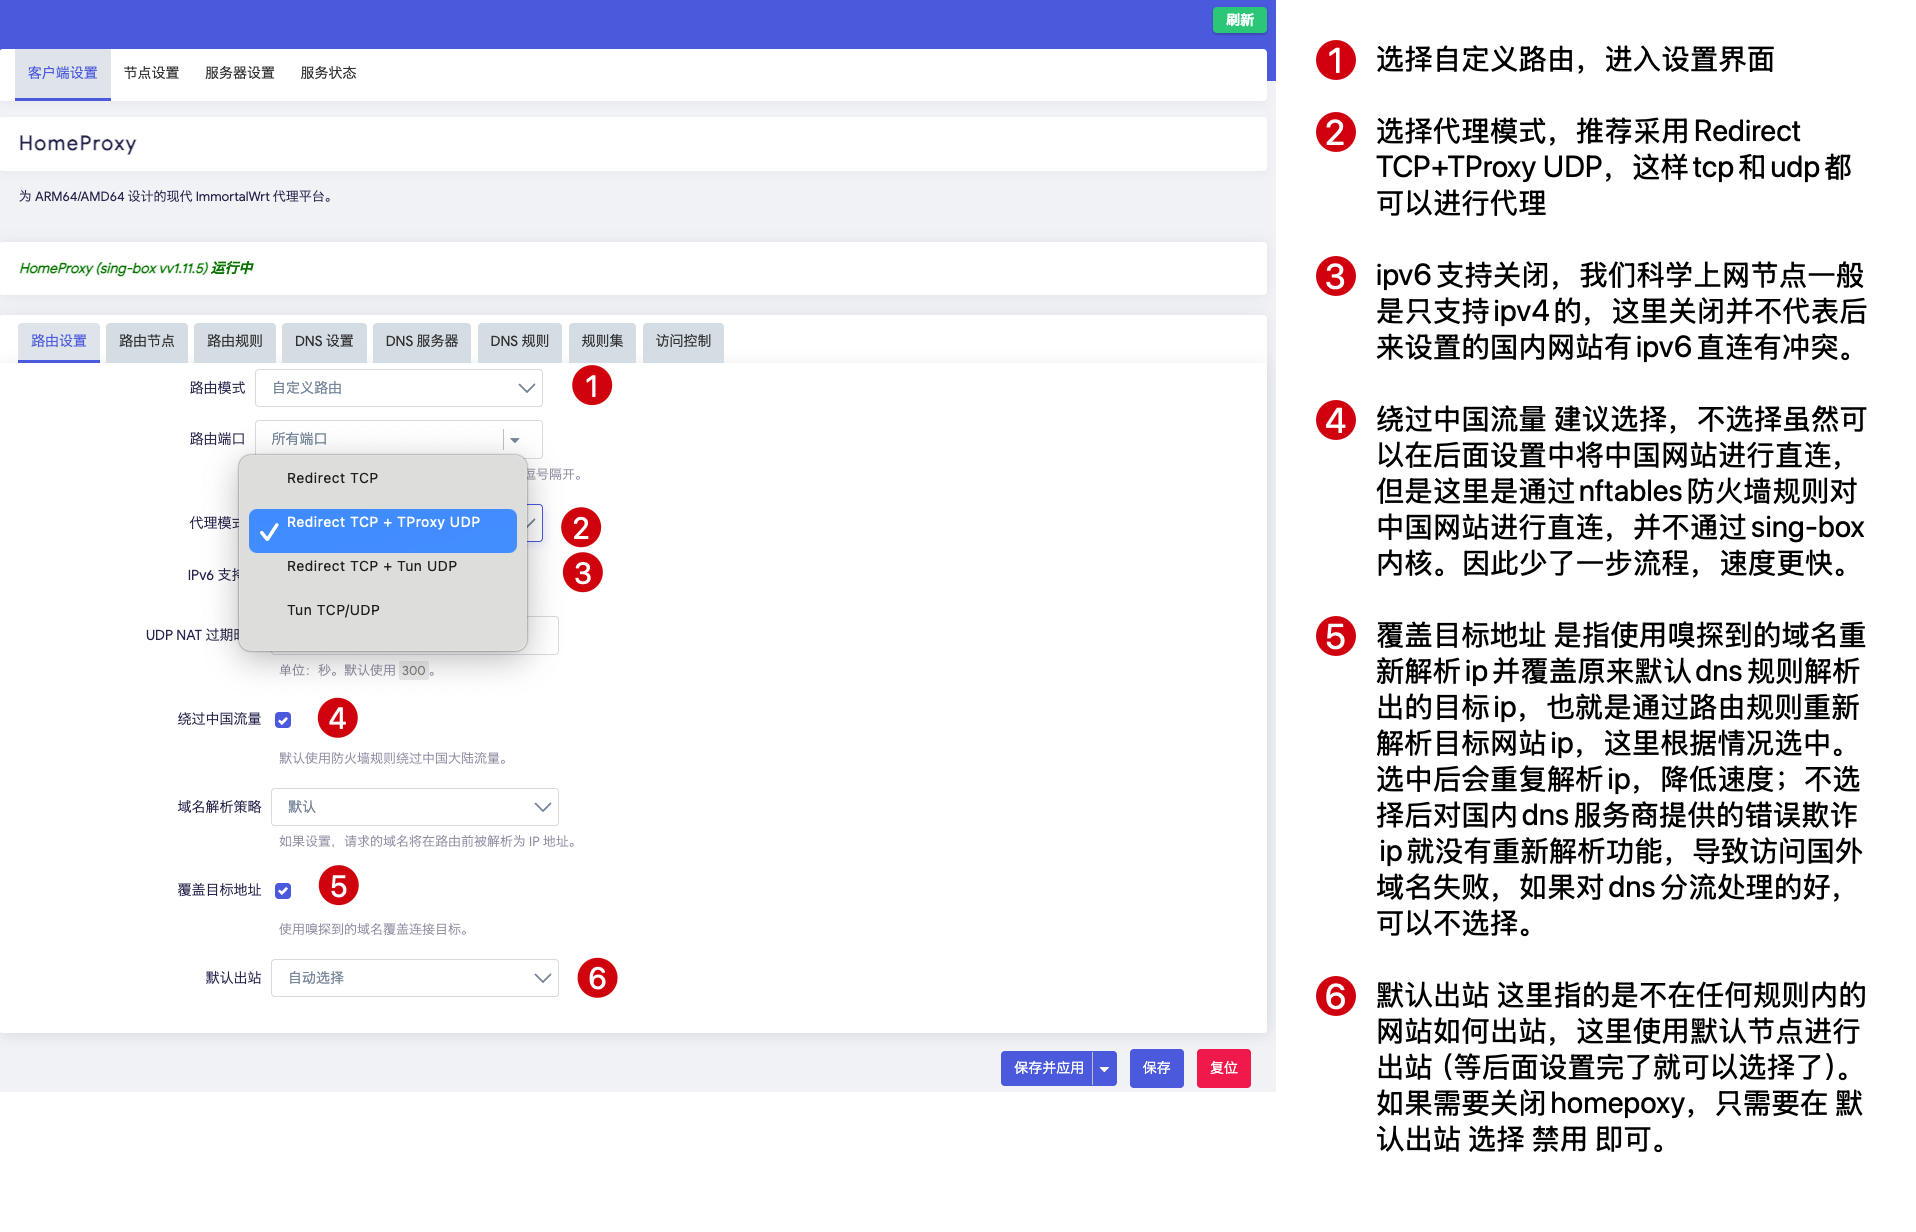Show the 规则集 sub-tab

pyautogui.click(x=602, y=341)
